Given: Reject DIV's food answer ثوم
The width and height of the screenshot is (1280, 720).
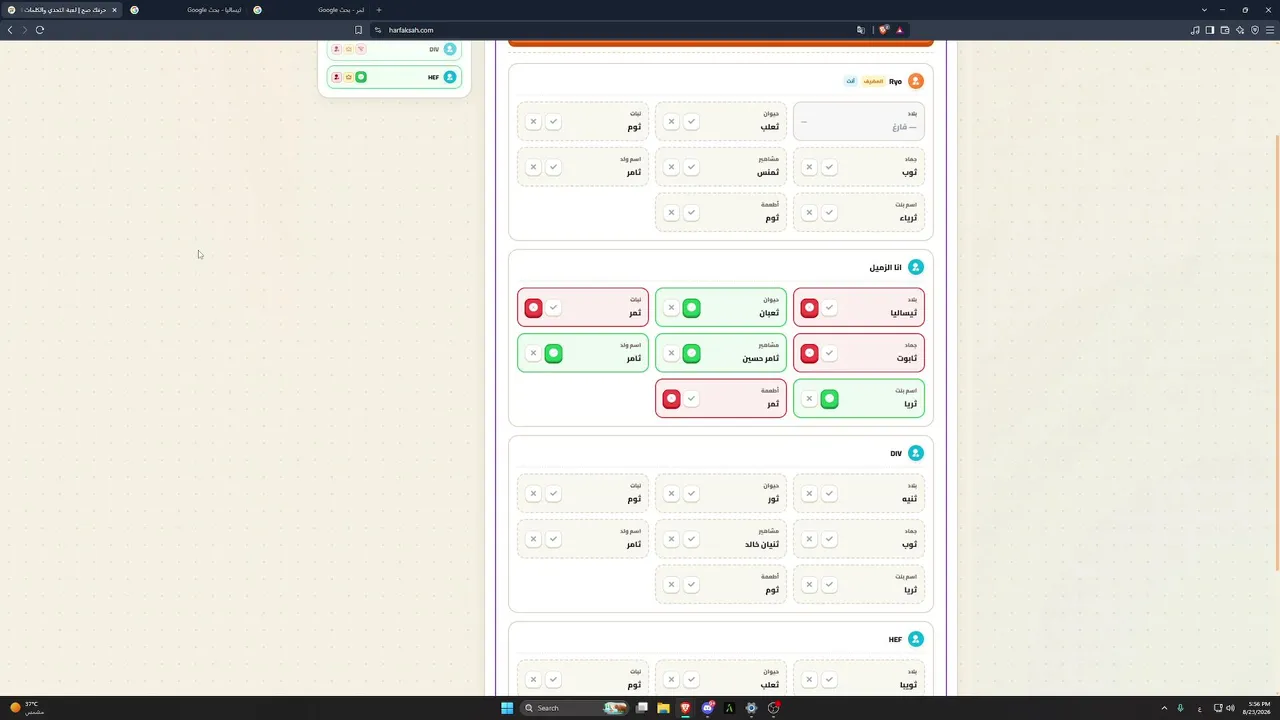Looking at the screenshot, I should tap(671, 584).
